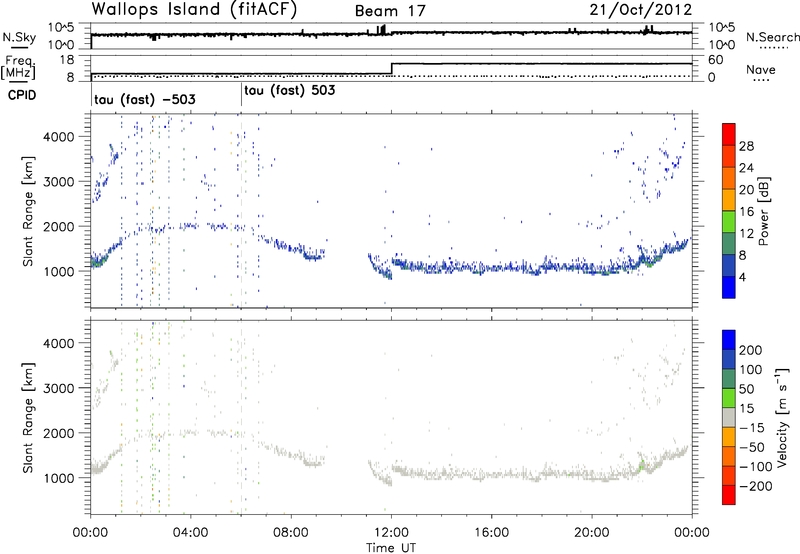
Task: Click the "Freq. [MHz]" axis label
Action: point(18,68)
